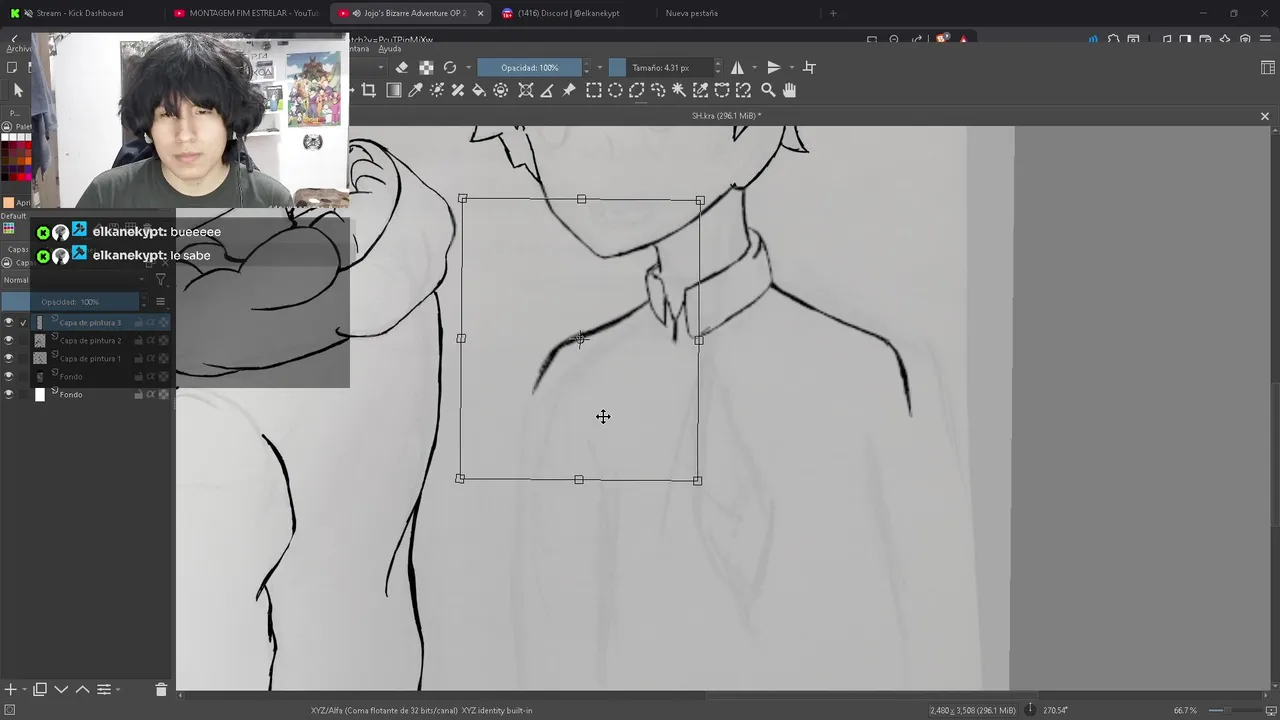1280x720 pixels.
Task: Select the Gradient tool
Action: click(x=393, y=90)
